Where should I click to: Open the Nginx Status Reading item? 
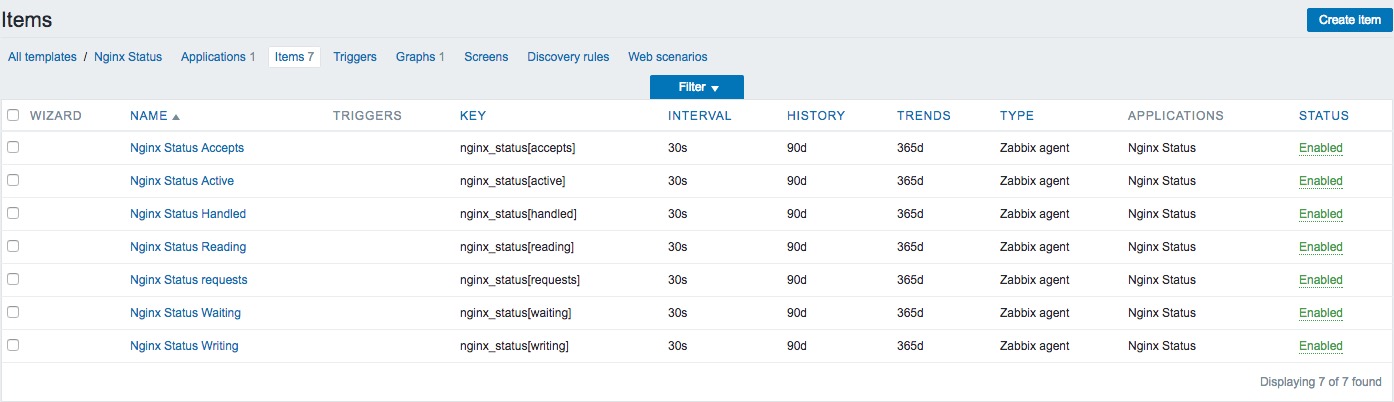(188, 247)
